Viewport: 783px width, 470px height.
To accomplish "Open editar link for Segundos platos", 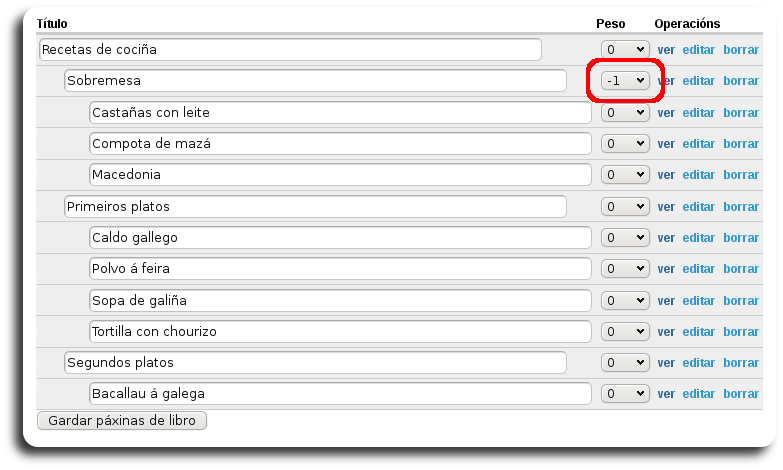I will point(698,363).
